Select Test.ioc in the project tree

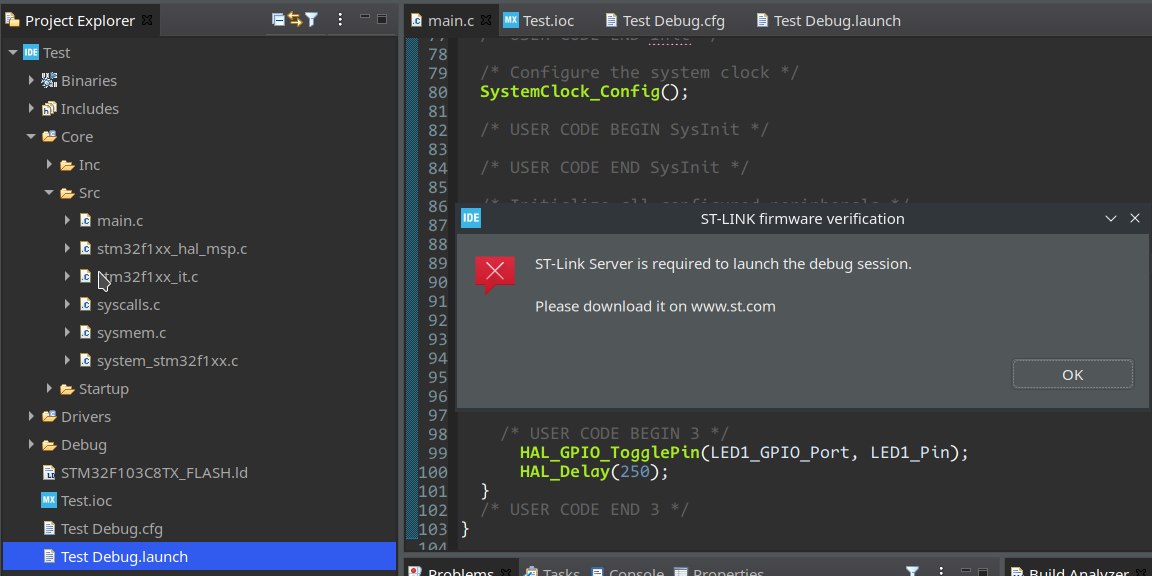pos(87,500)
